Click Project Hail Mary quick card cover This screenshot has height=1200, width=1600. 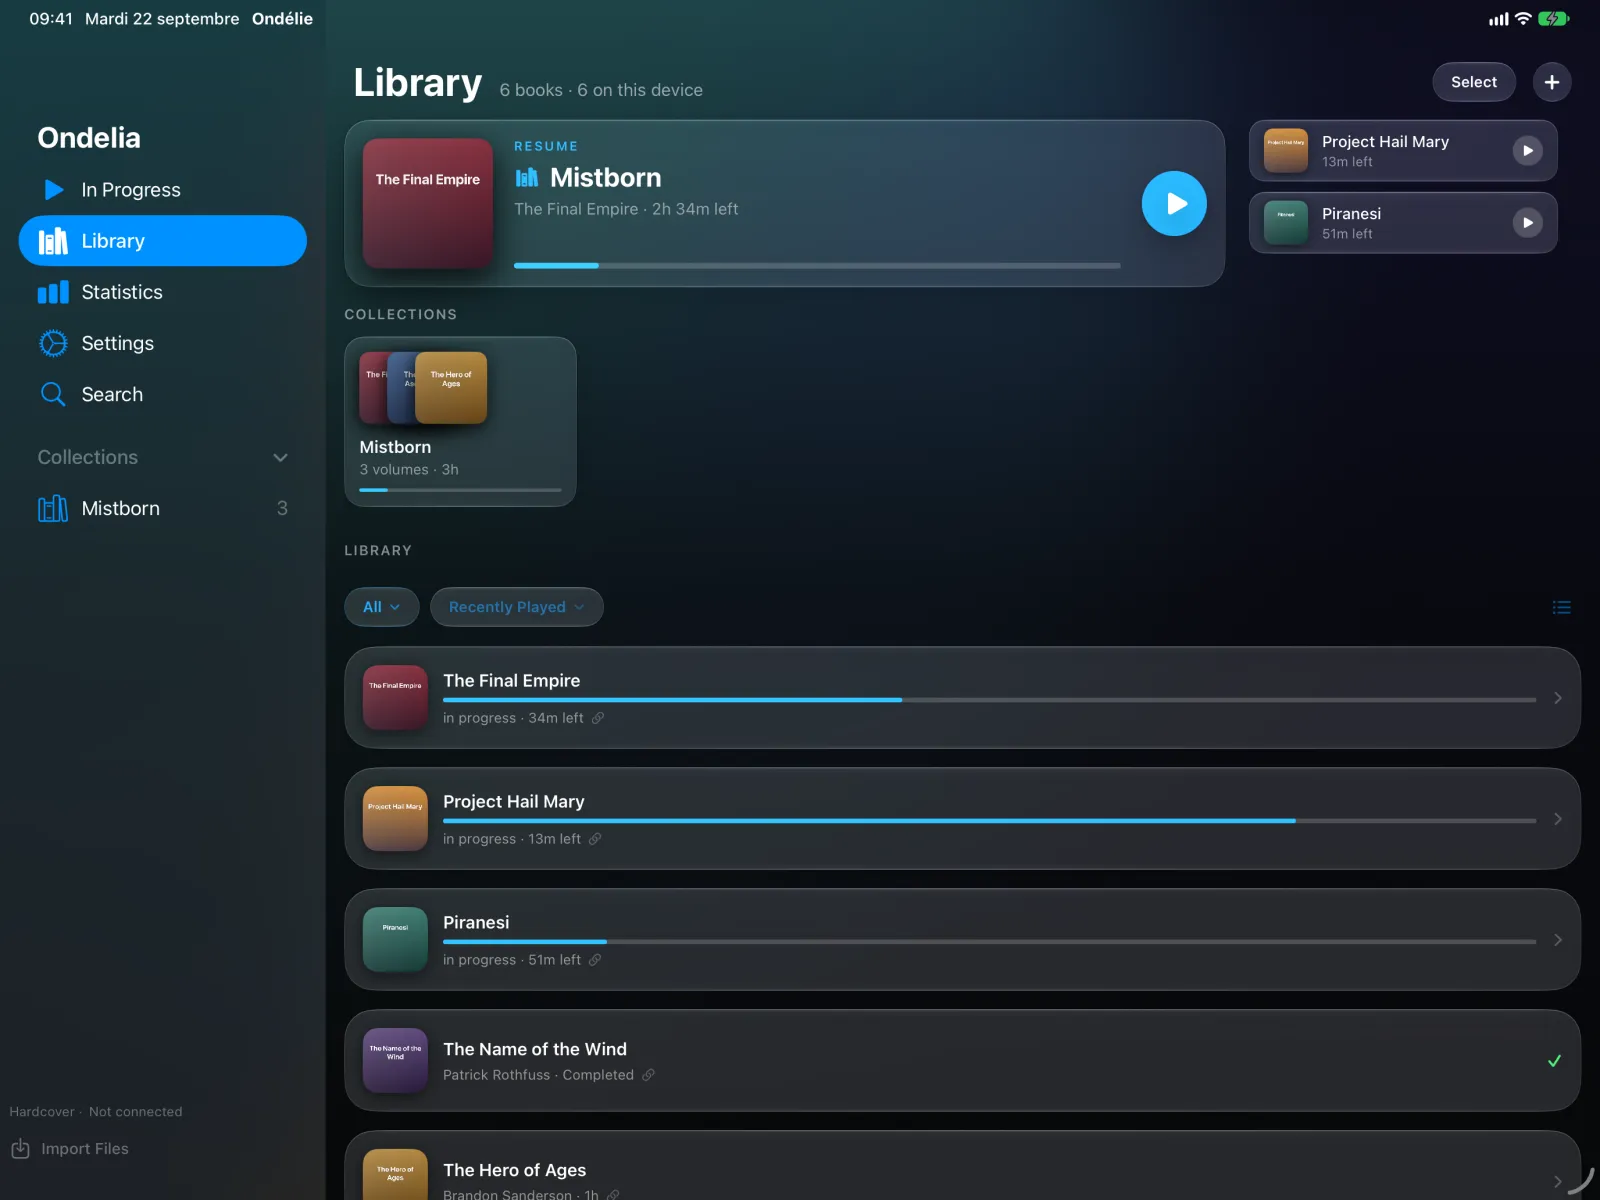(1286, 151)
